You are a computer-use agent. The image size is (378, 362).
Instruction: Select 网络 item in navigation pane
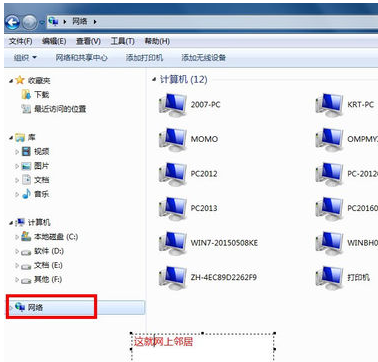pos(76,307)
